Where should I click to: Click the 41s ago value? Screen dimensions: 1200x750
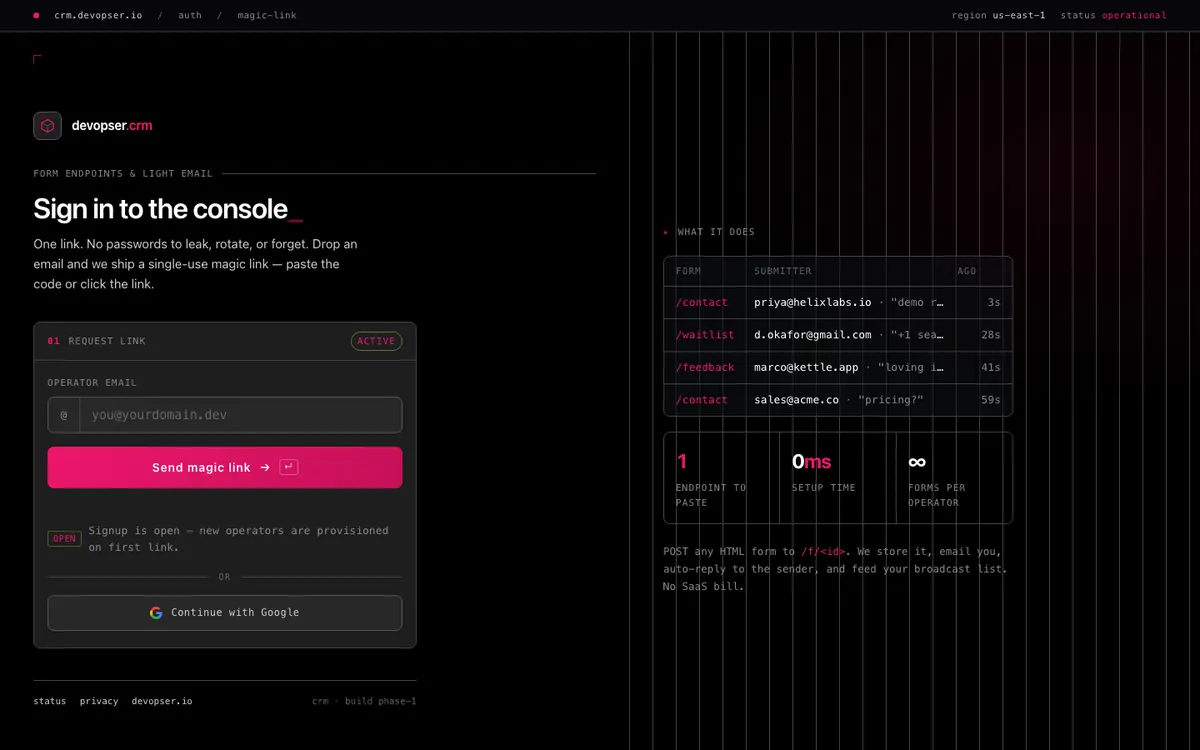coord(990,367)
